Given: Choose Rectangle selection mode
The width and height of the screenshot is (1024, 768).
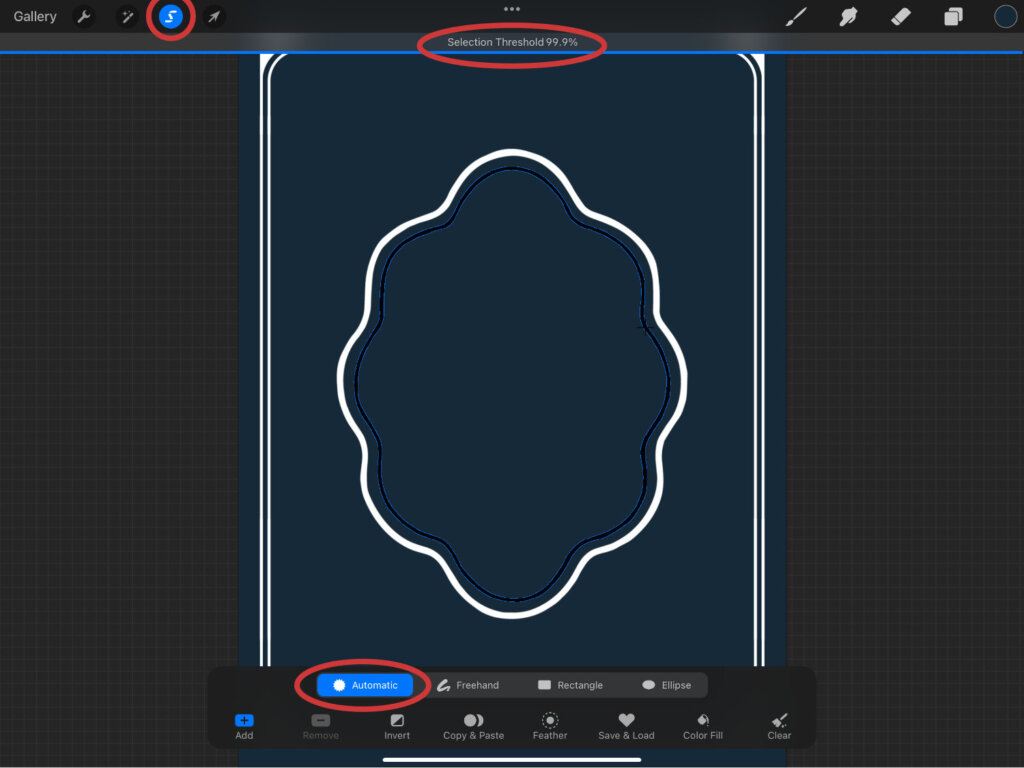Looking at the screenshot, I should [570, 685].
